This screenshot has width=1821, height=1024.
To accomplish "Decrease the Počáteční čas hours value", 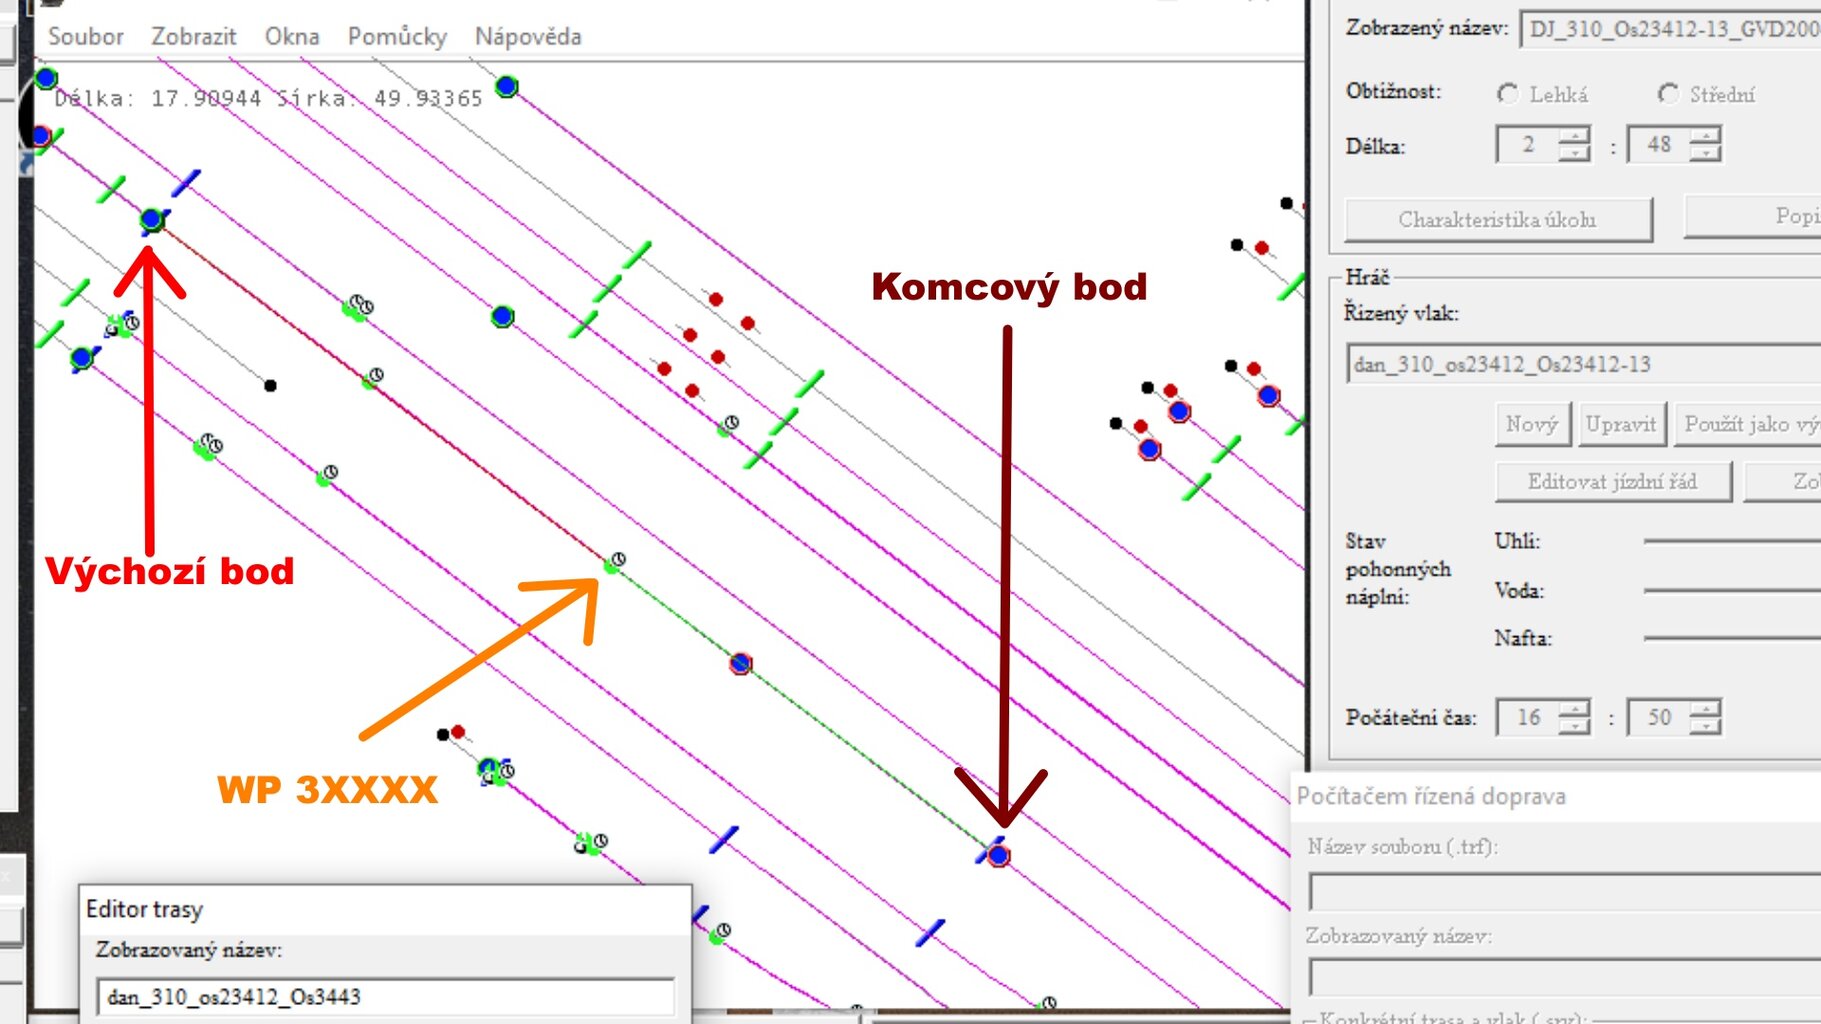I will point(1574,726).
